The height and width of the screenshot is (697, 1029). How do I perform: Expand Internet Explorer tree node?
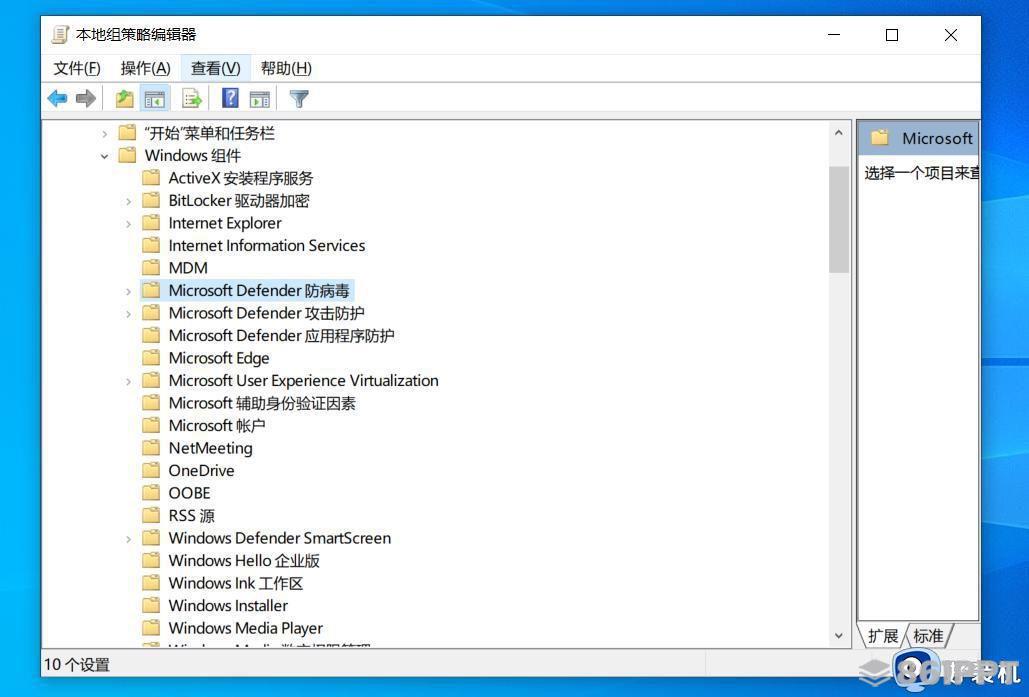[129, 224]
